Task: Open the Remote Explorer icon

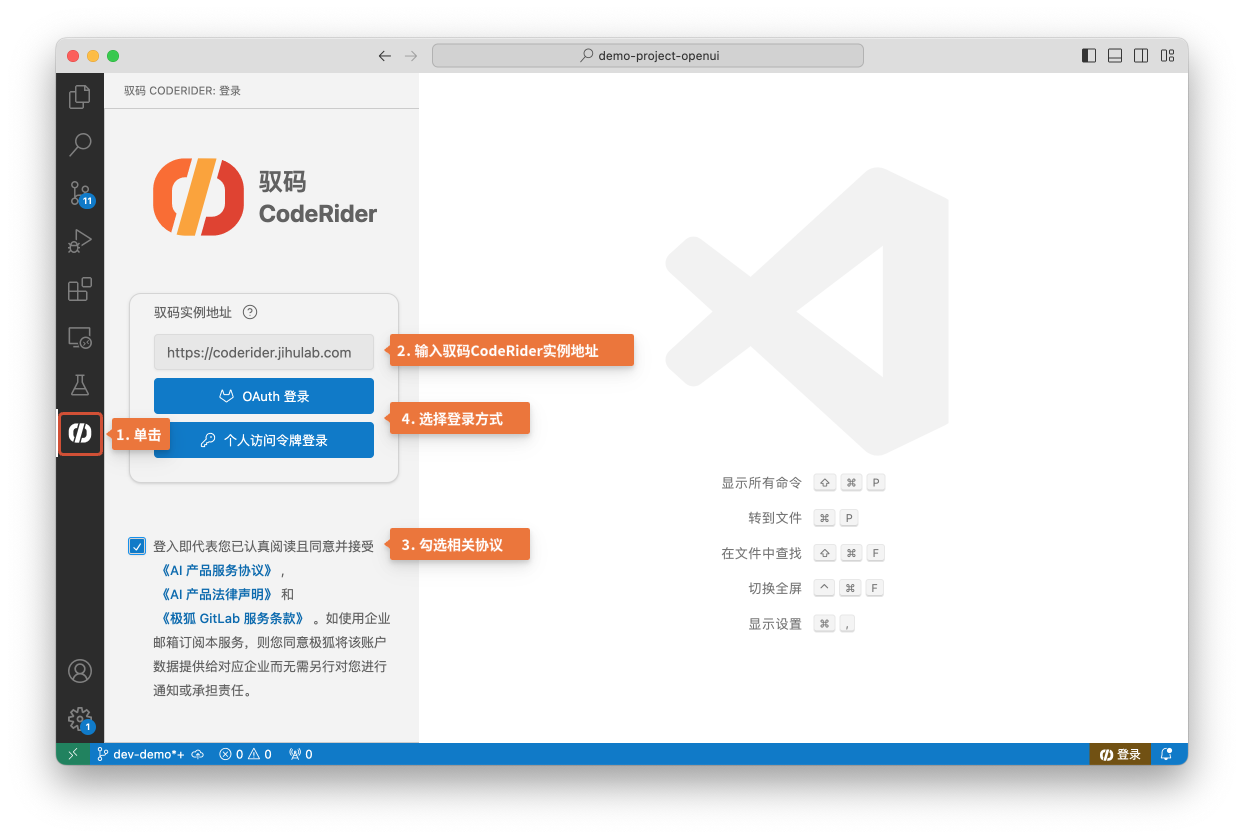Action: tap(79, 337)
